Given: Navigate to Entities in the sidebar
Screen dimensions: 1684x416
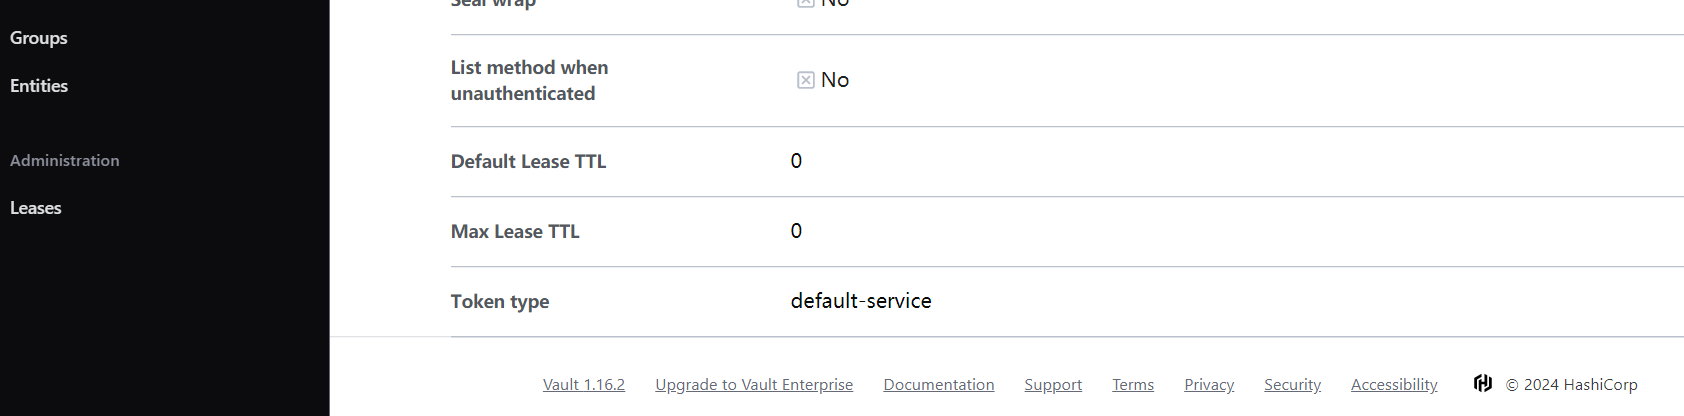Looking at the screenshot, I should (39, 86).
